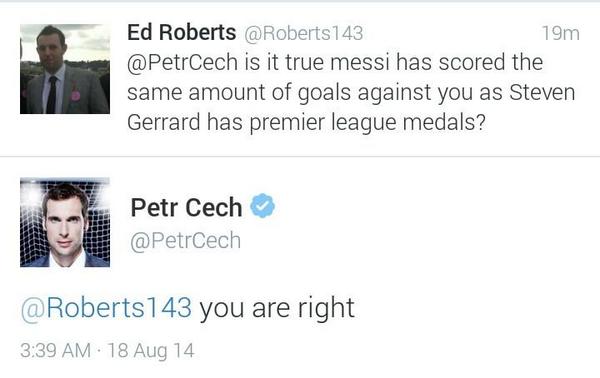This screenshot has height=378, width=600.
Task: Click the "you are right" reply text
Action: click(x=277, y=309)
